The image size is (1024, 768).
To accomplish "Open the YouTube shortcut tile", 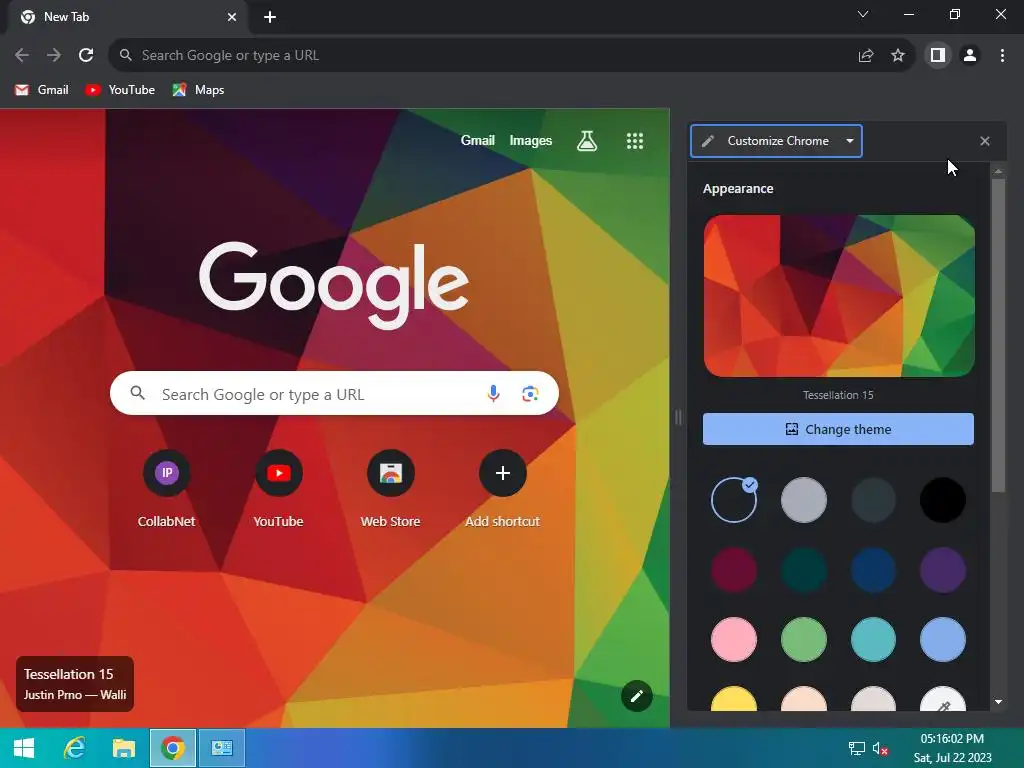I will [278, 488].
